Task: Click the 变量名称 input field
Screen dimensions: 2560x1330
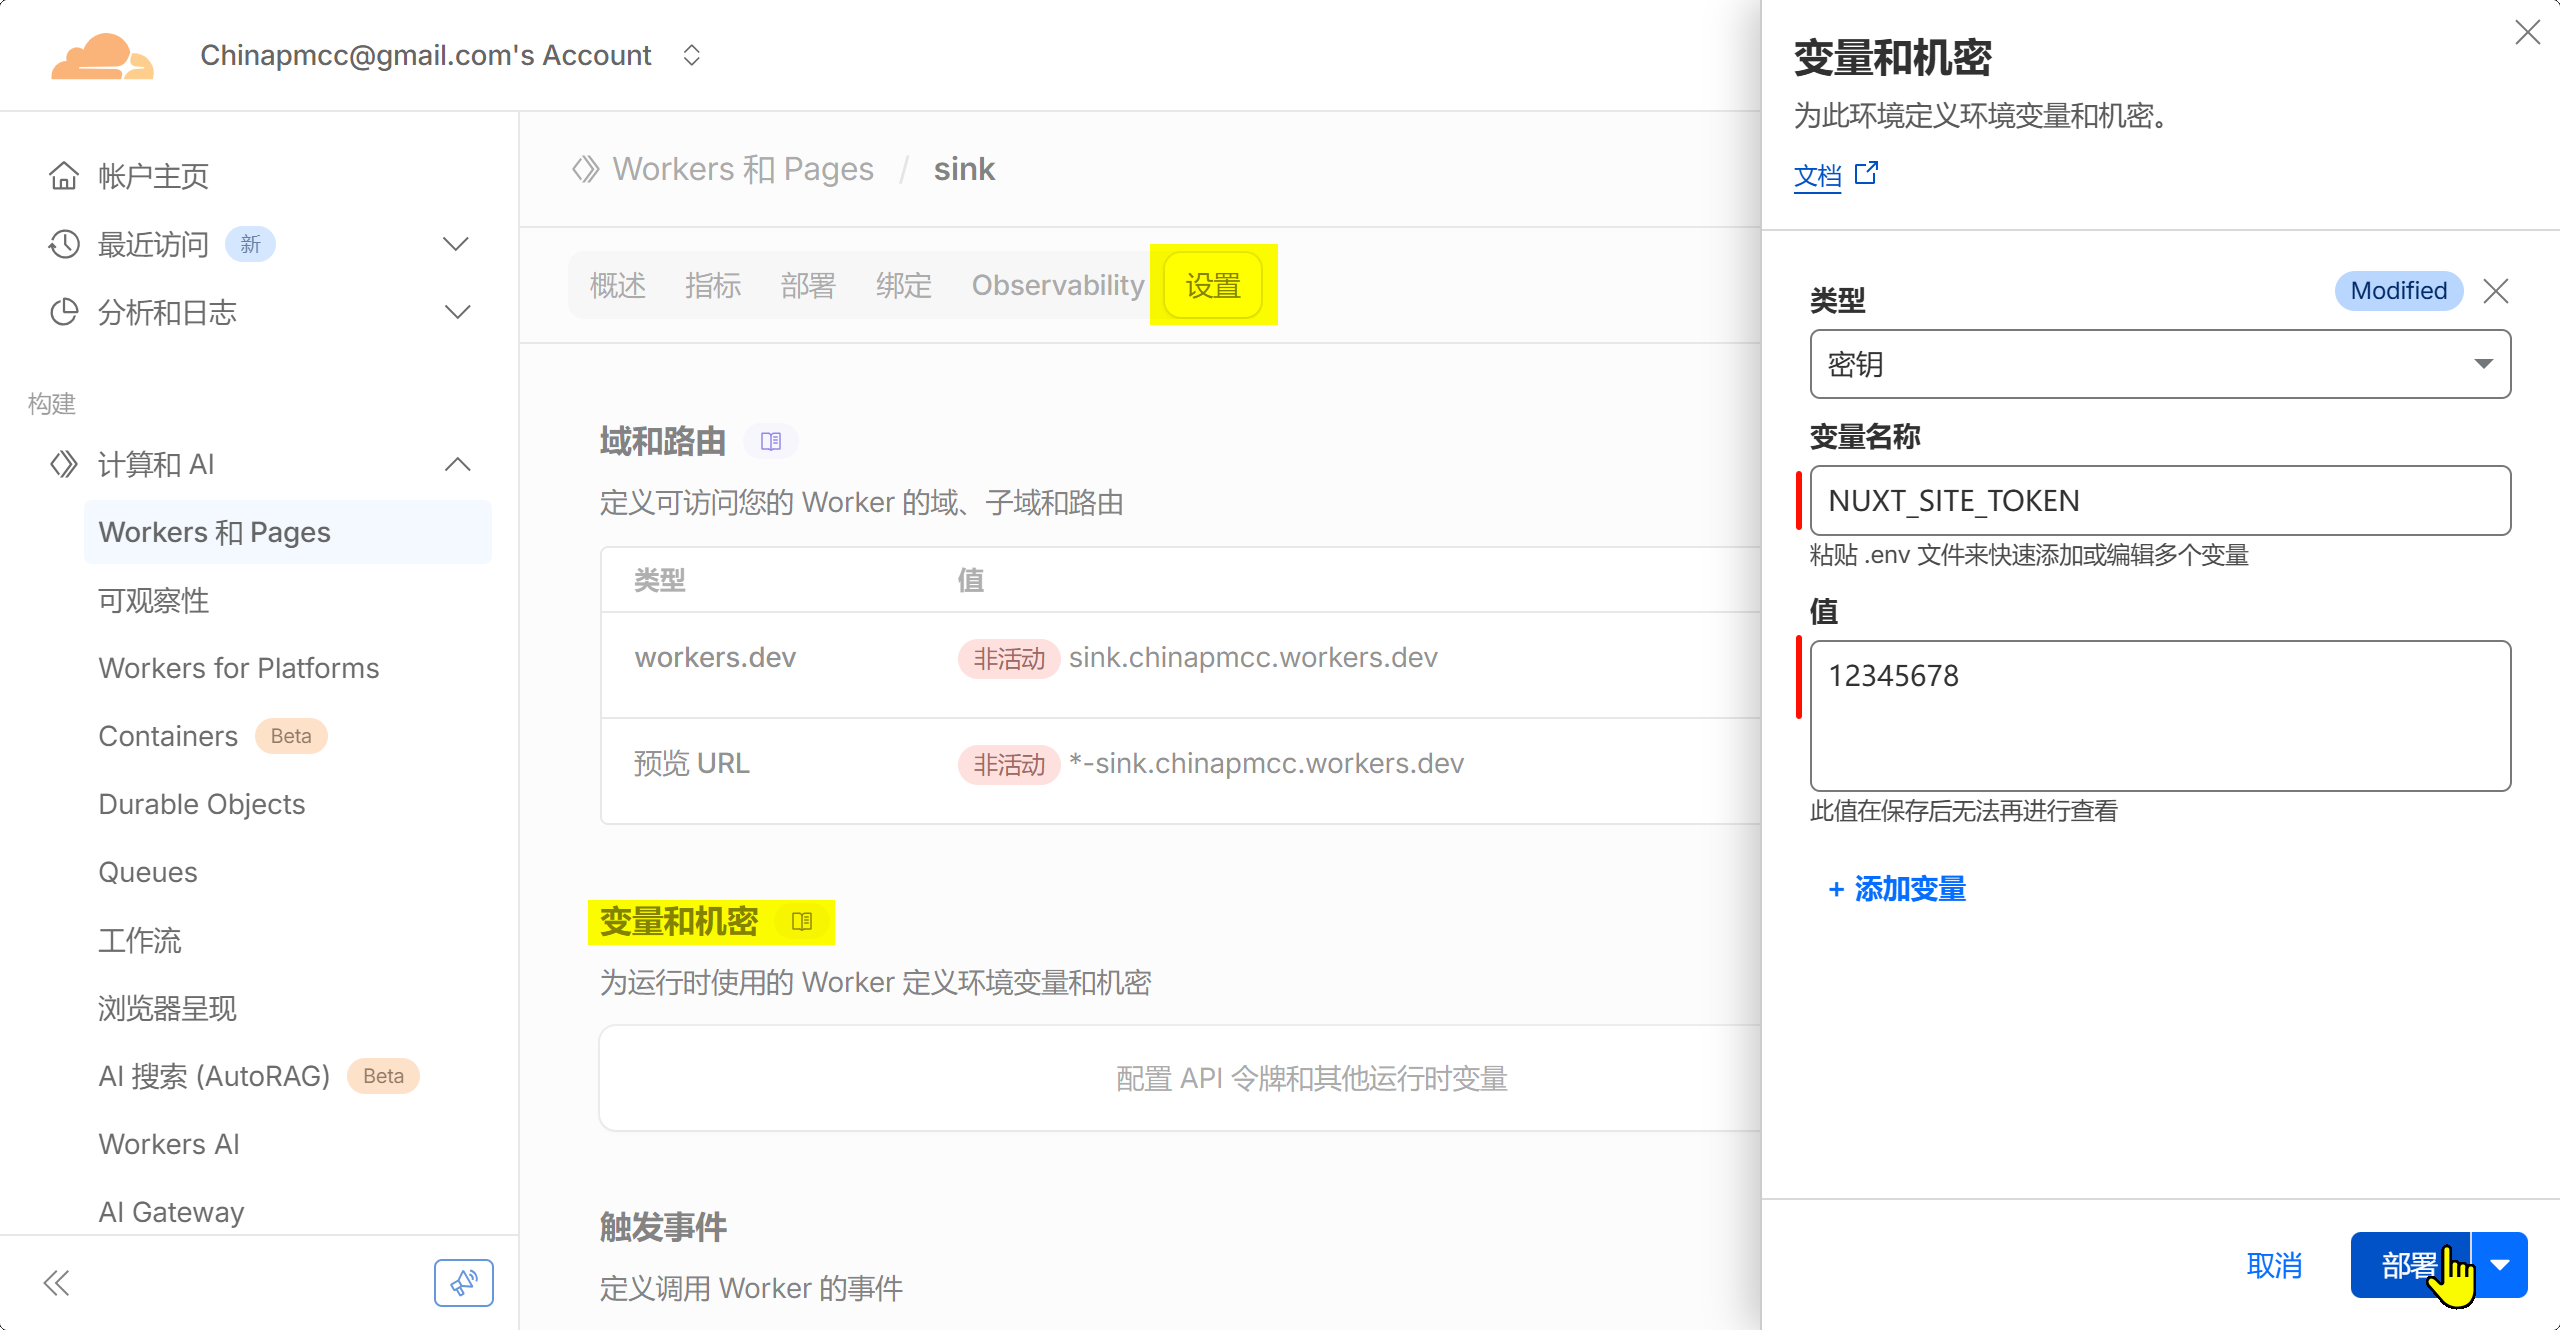Action: [2160, 500]
